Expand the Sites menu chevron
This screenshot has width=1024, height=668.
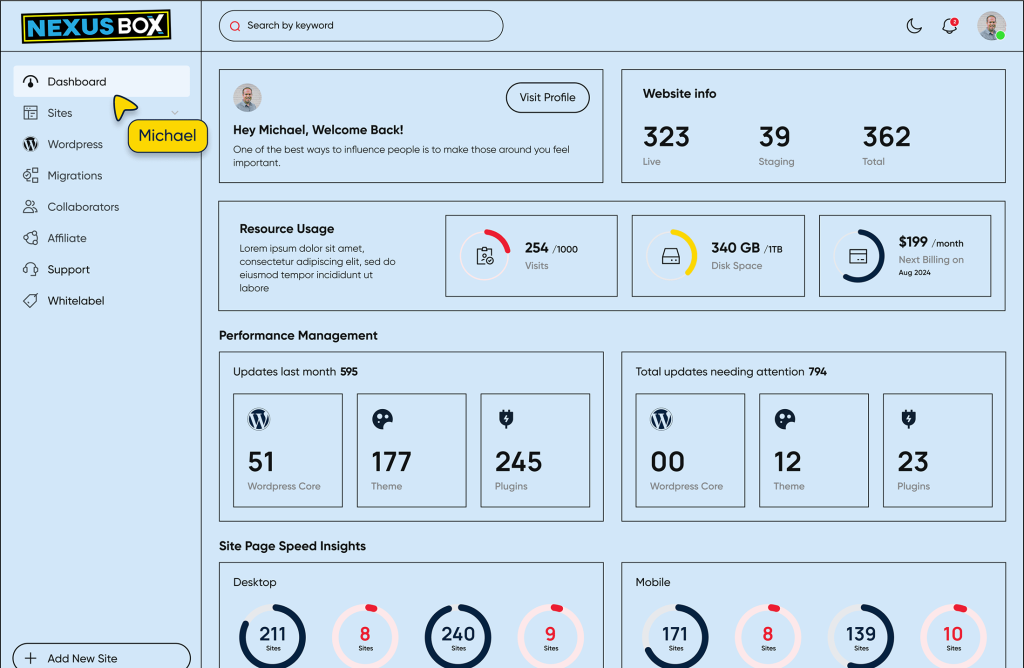(x=175, y=113)
